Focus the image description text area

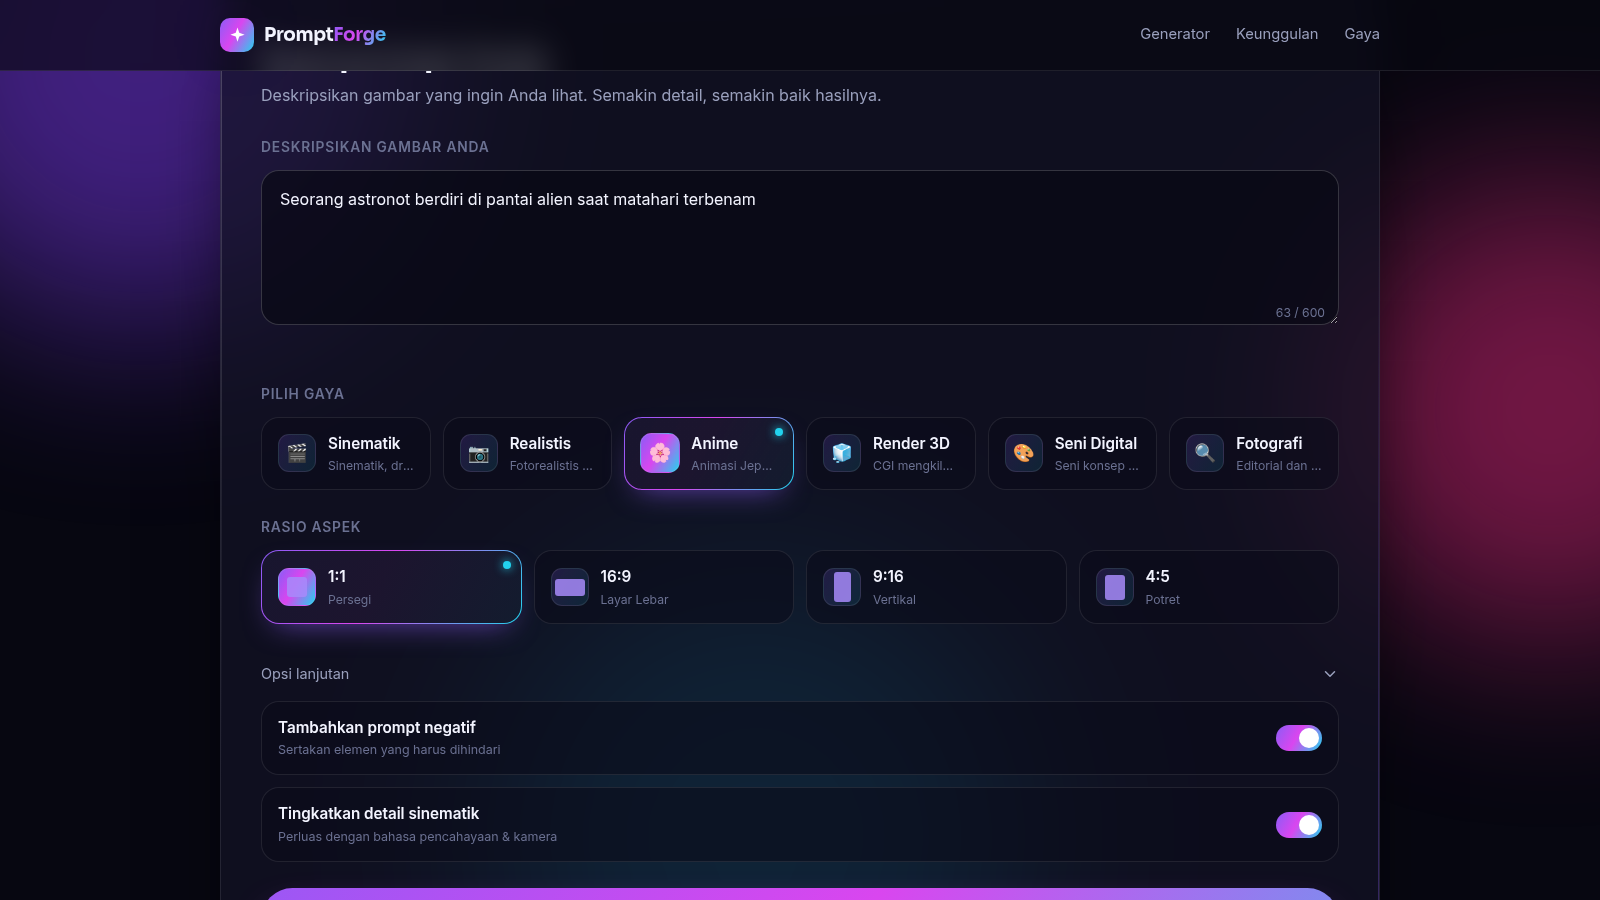point(800,247)
